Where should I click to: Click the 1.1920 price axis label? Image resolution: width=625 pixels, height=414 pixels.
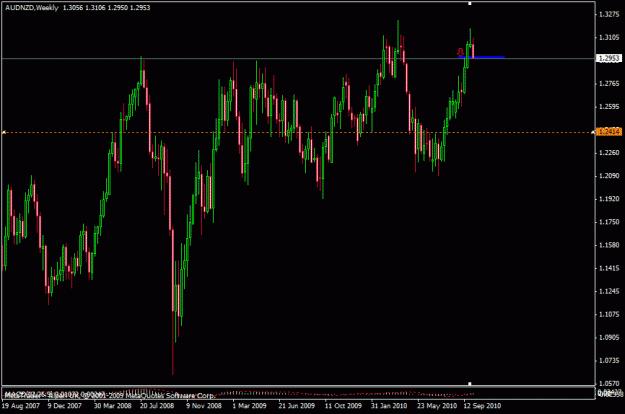click(x=609, y=199)
